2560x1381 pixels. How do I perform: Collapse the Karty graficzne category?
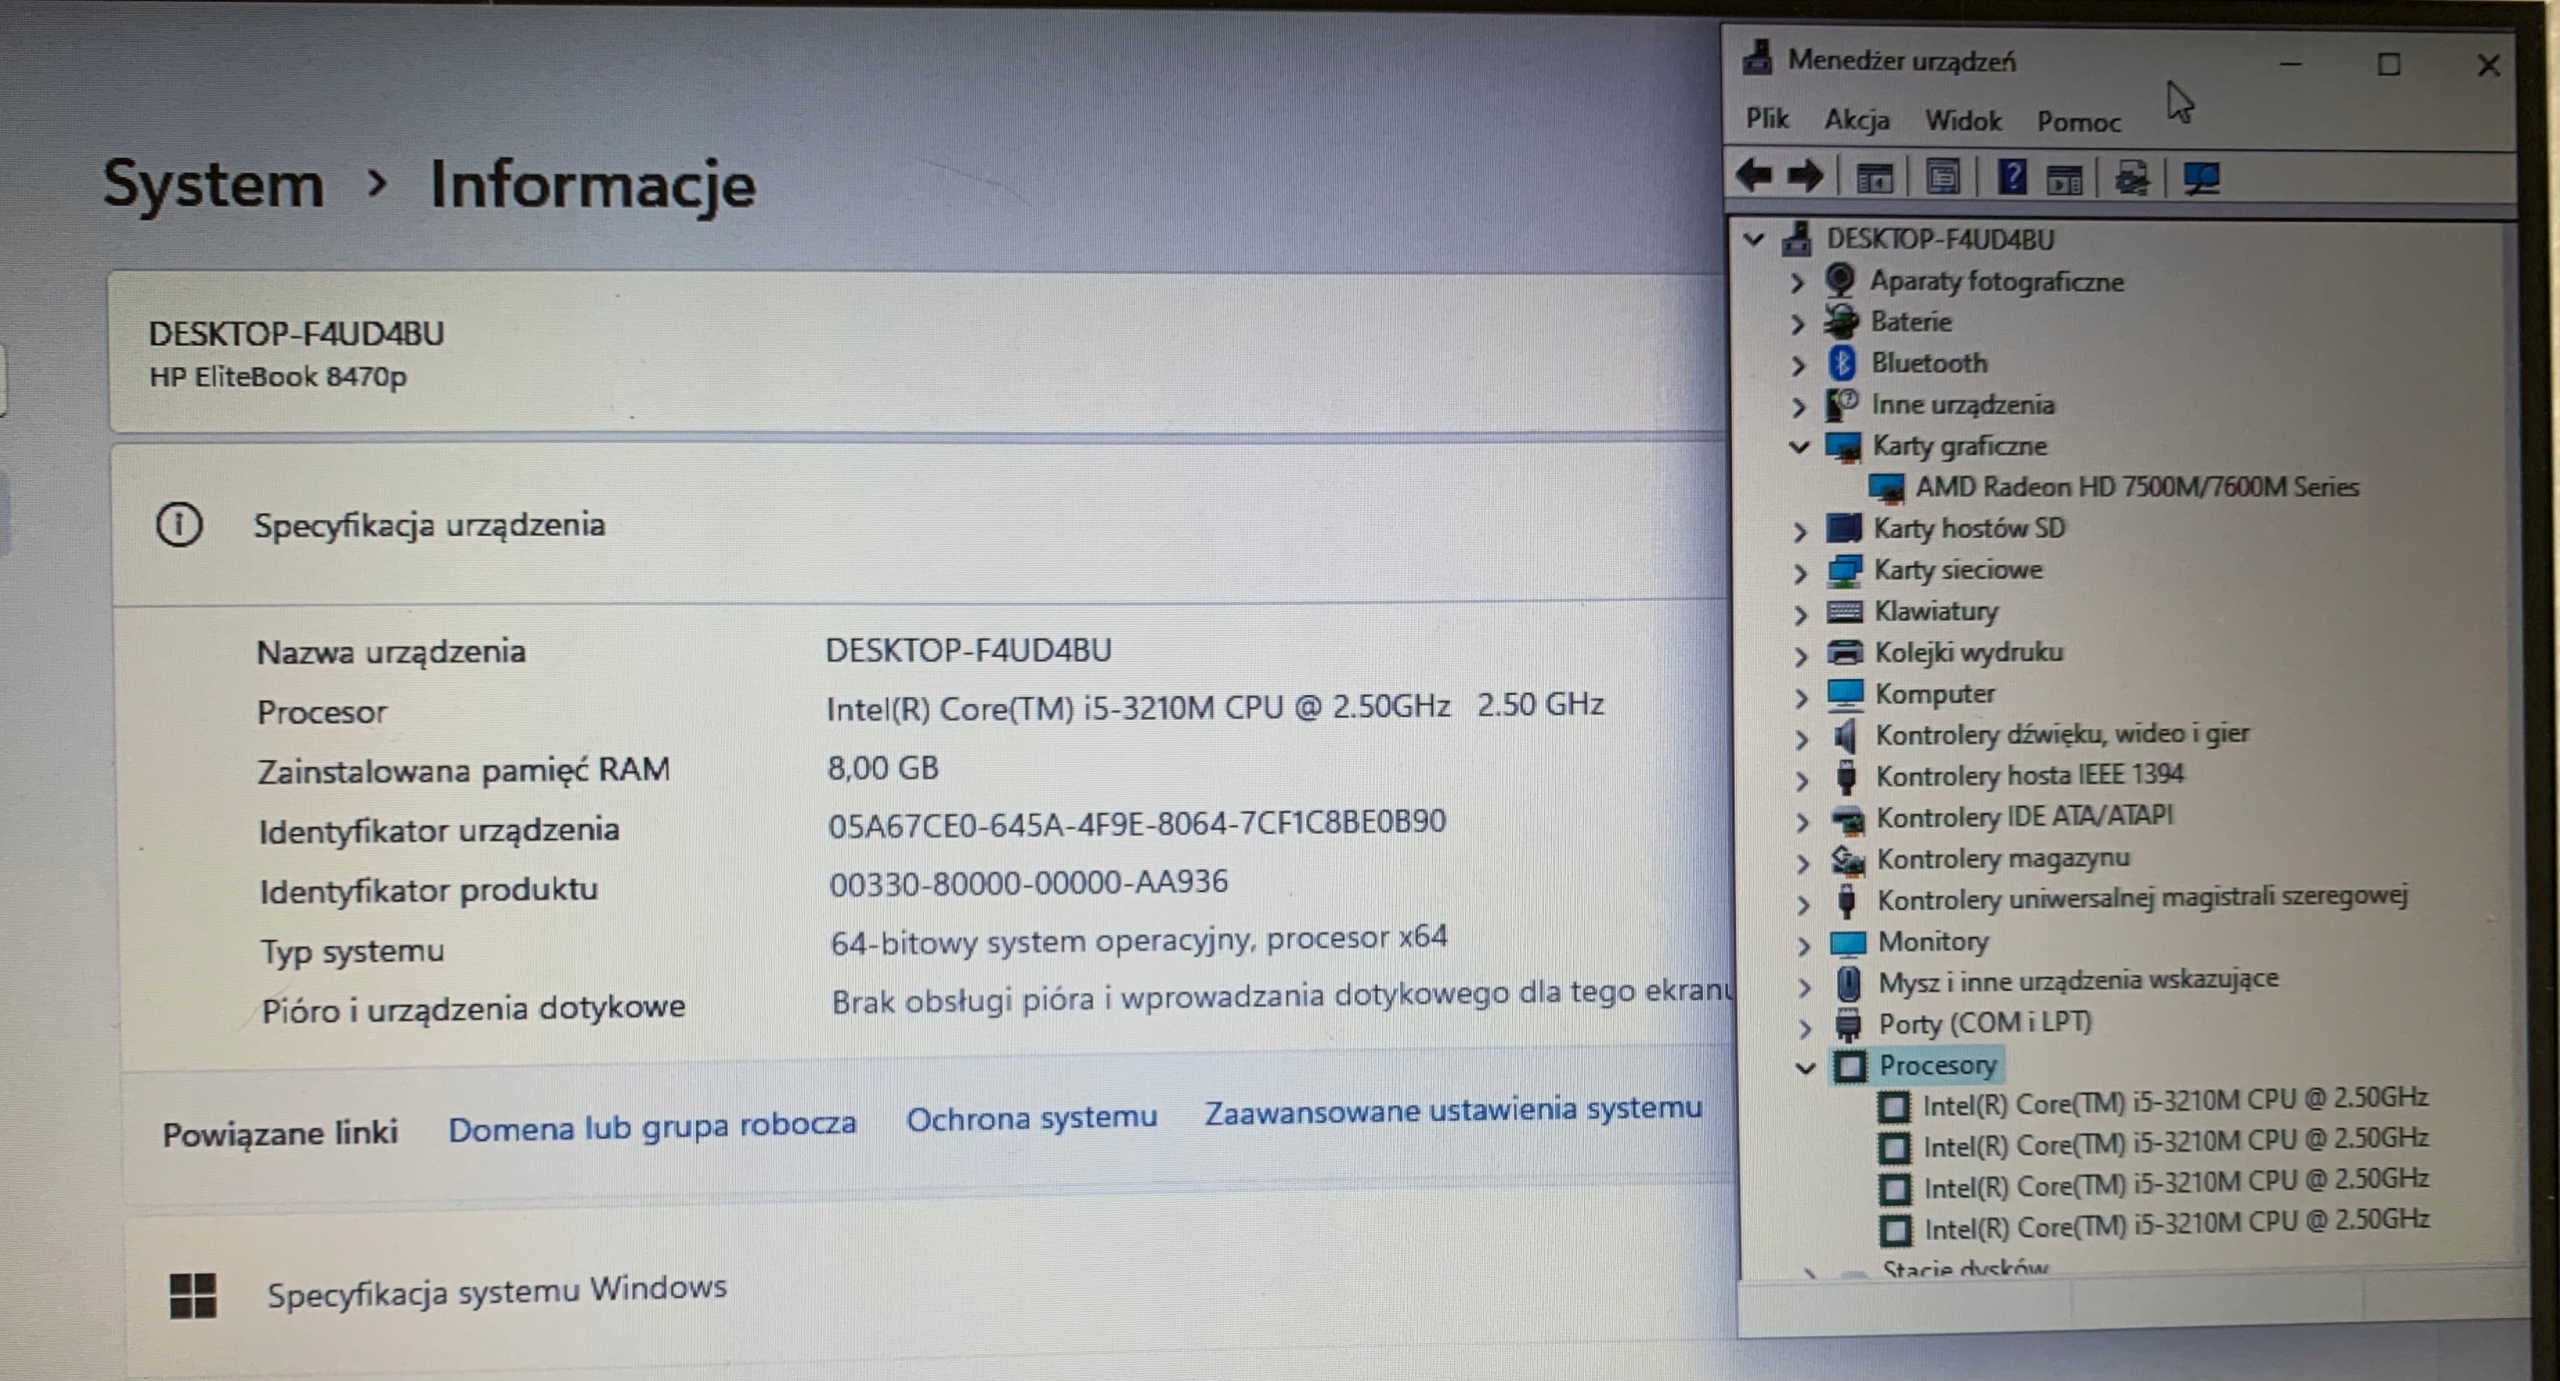point(1799,447)
